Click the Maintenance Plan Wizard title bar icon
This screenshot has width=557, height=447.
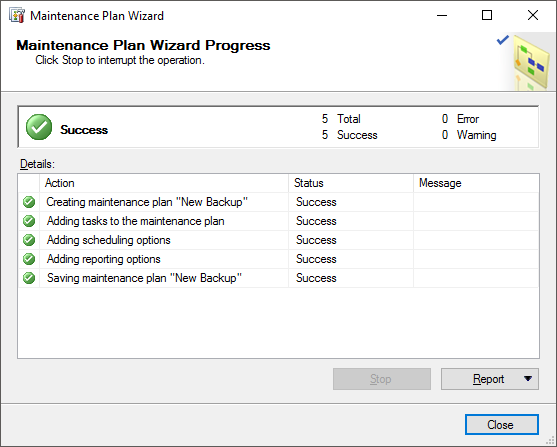17,16
